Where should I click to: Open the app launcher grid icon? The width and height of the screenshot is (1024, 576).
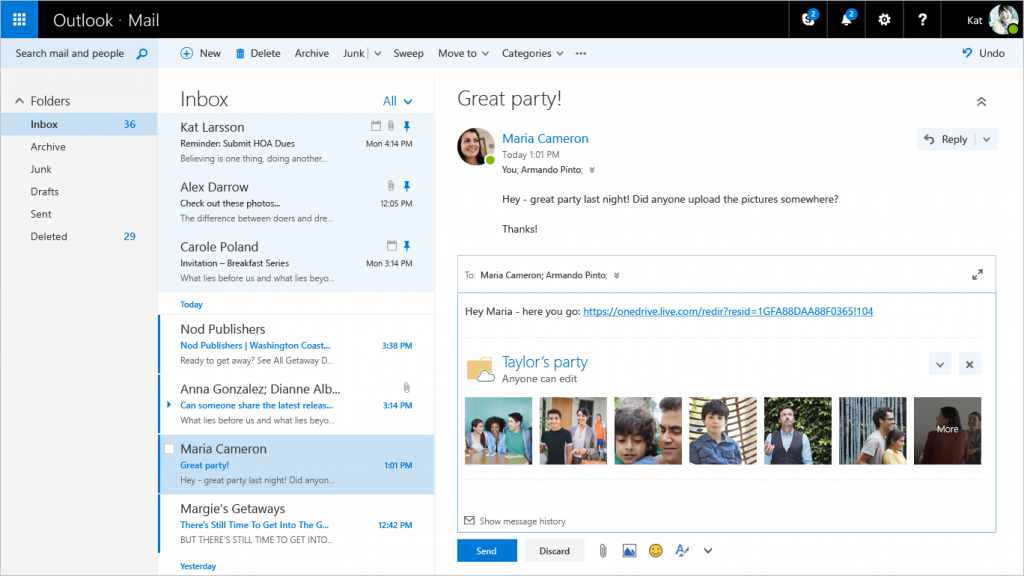[x=19, y=19]
